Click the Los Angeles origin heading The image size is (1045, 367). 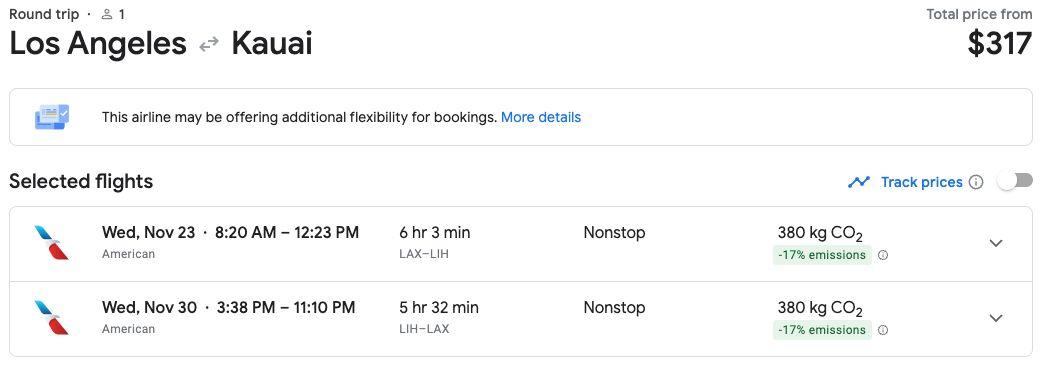pyautogui.click(x=97, y=44)
